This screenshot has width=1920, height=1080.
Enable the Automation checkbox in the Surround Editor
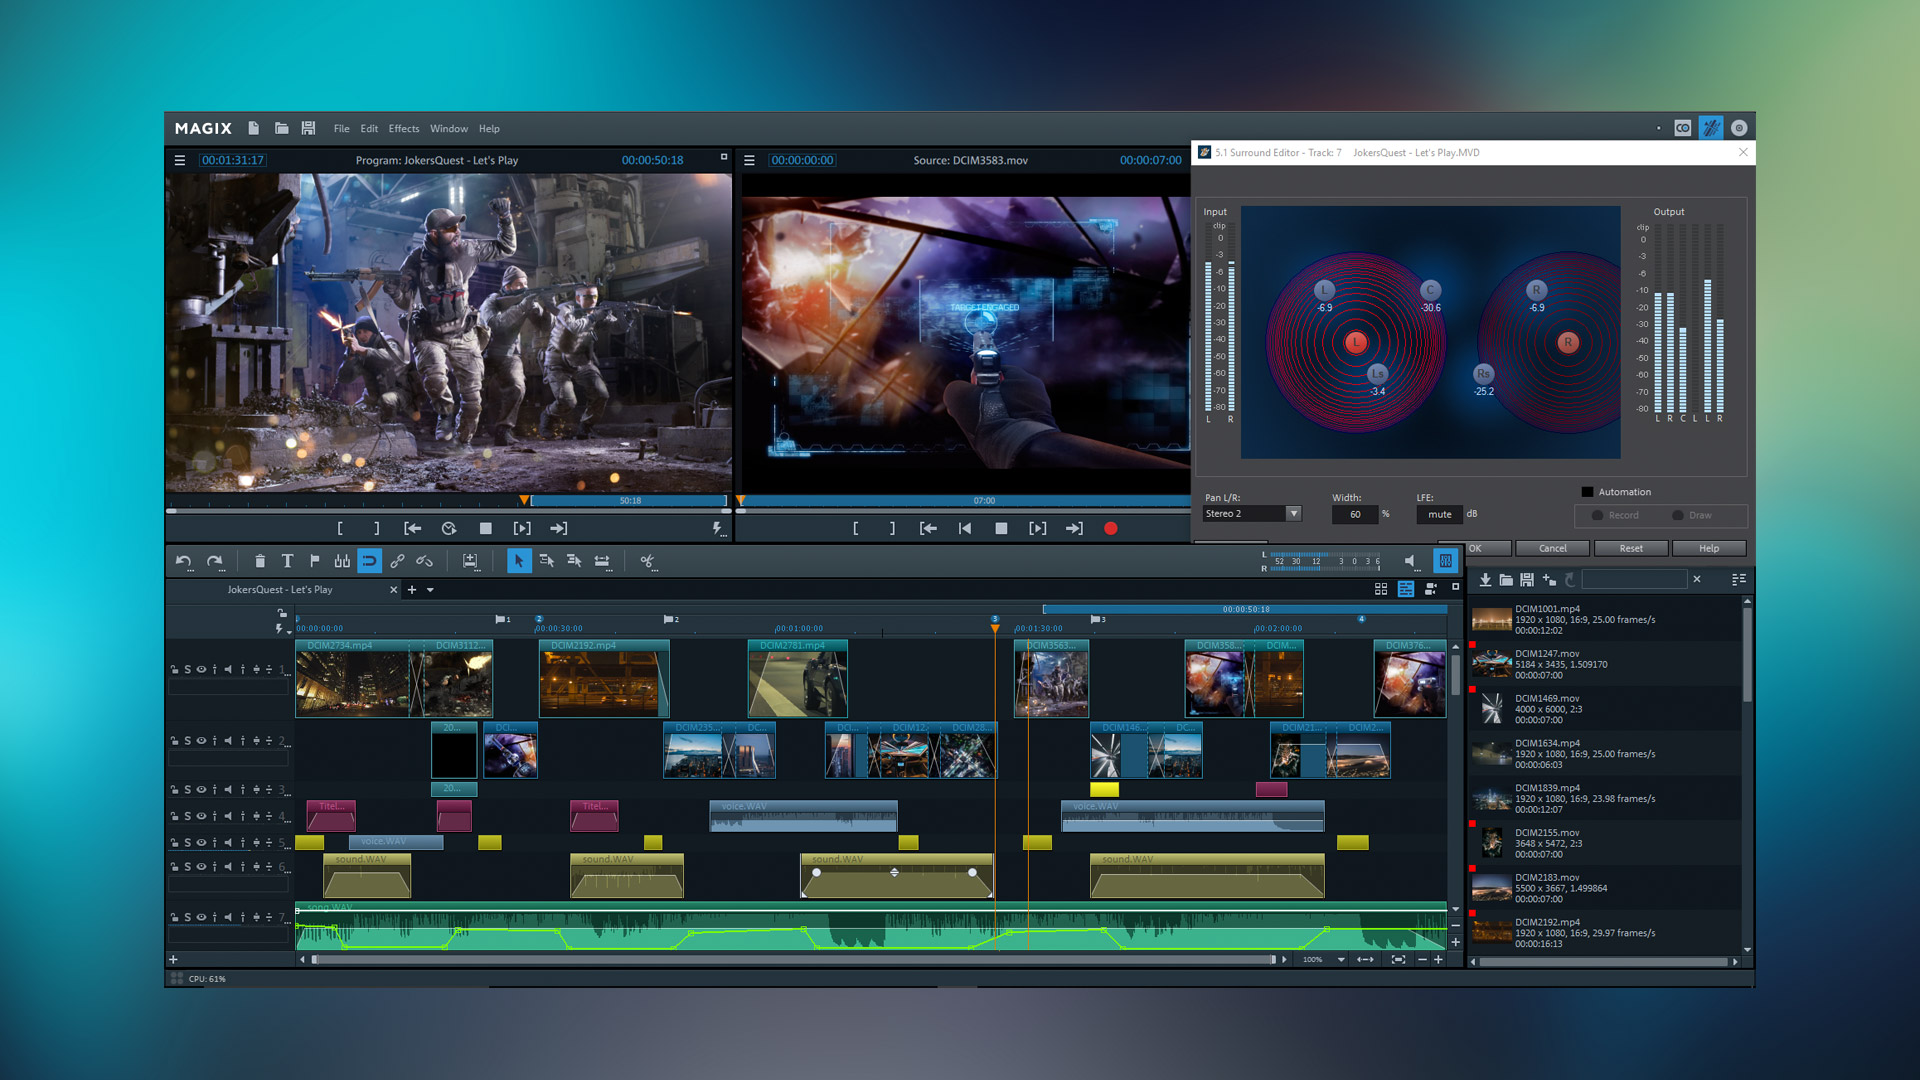[x=1587, y=491]
